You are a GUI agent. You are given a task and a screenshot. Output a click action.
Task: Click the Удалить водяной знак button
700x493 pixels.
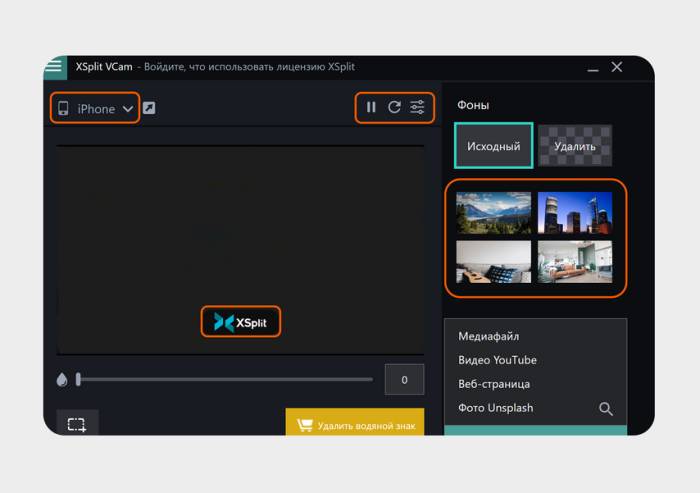coord(354,424)
